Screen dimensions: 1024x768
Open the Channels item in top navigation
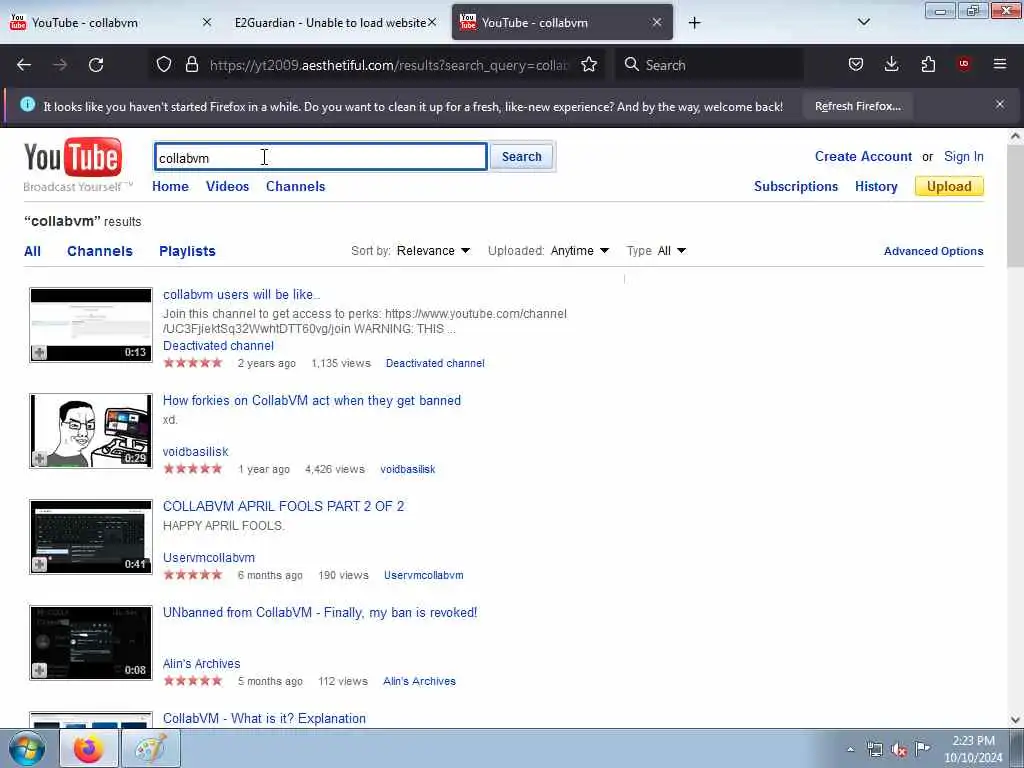tap(295, 186)
